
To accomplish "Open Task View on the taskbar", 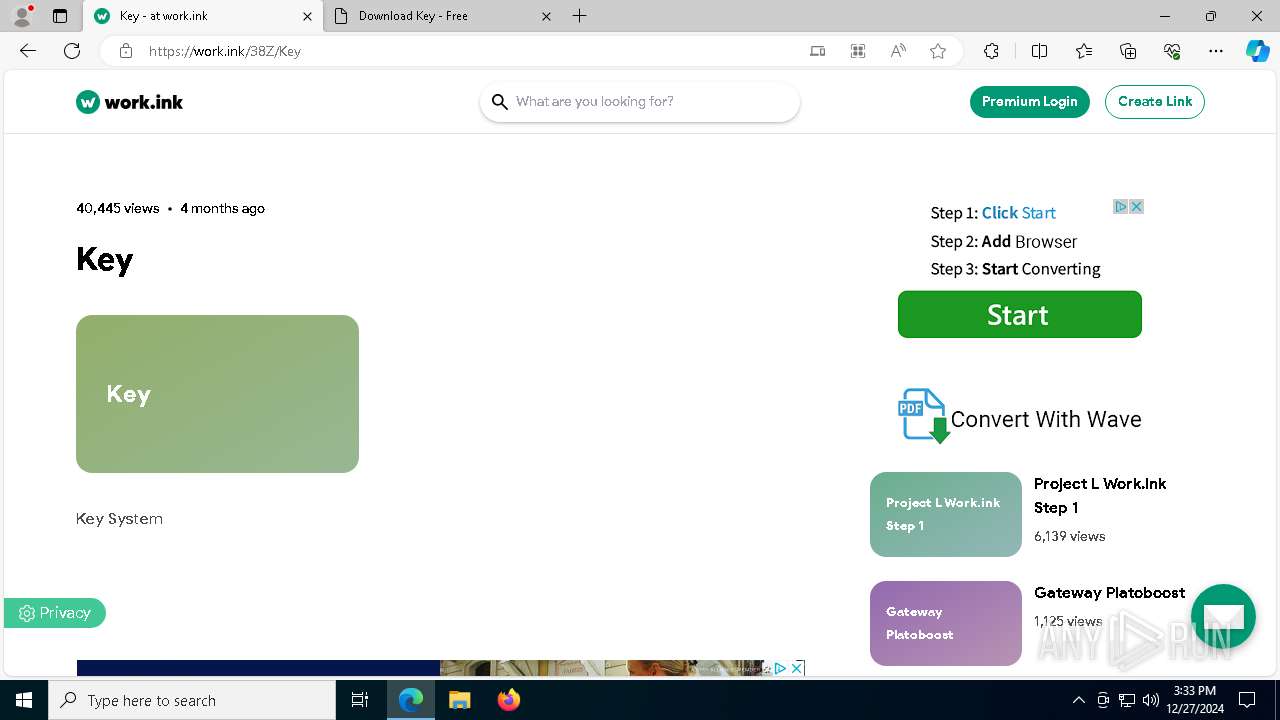I will coord(361,700).
